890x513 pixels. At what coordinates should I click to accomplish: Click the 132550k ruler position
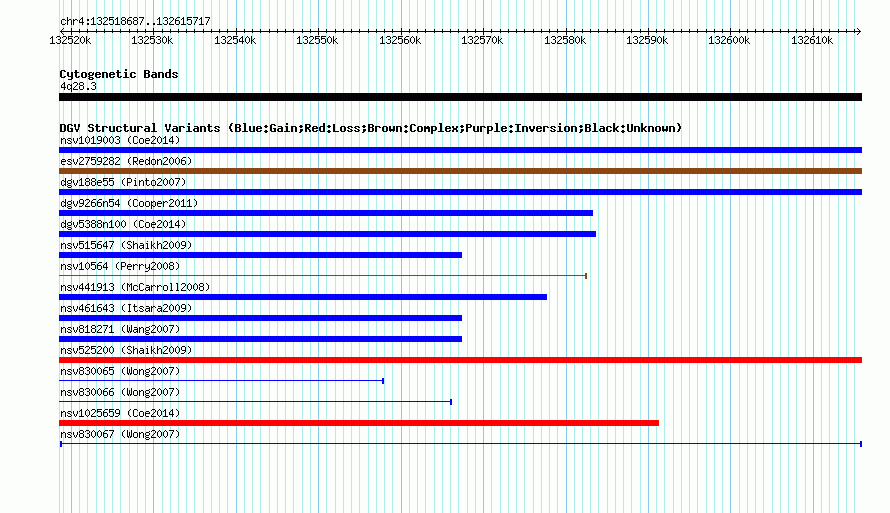click(317, 40)
